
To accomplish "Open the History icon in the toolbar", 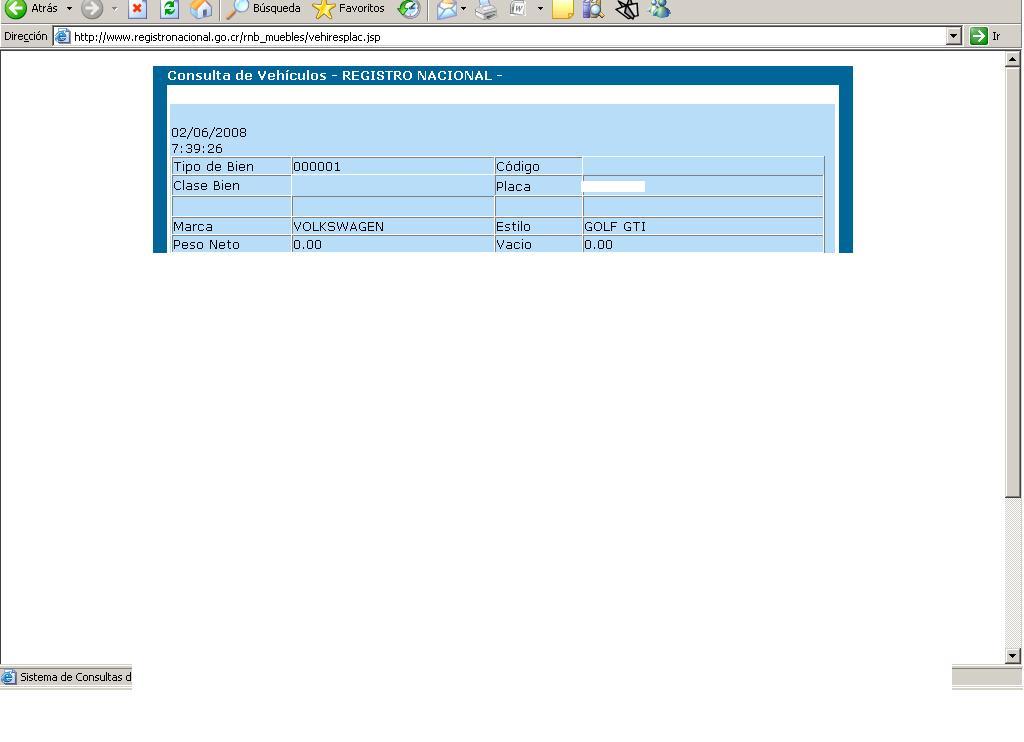I will click(x=409, y=9).
